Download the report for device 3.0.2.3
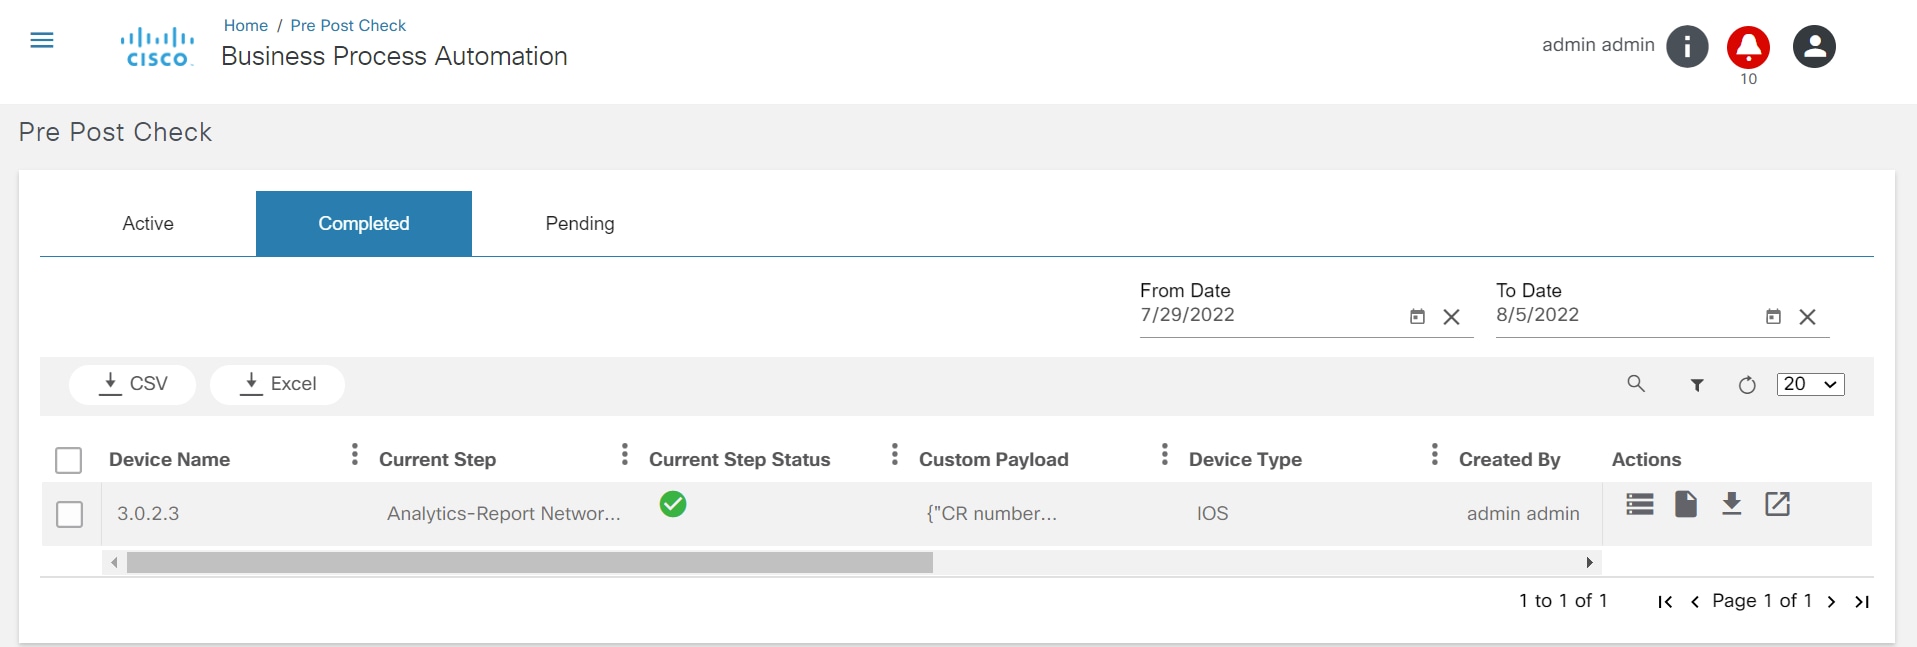 [x=1731, y=504]
